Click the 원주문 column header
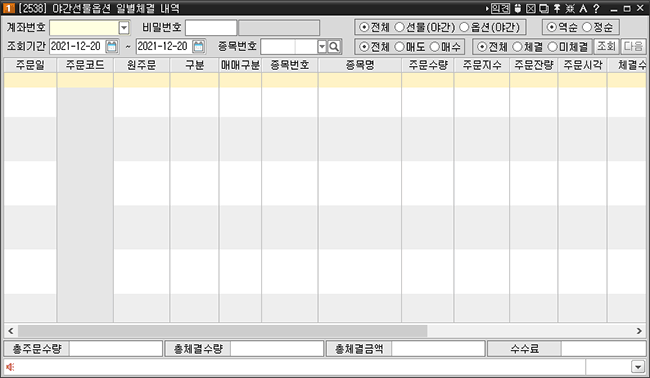 coord(141,65)
